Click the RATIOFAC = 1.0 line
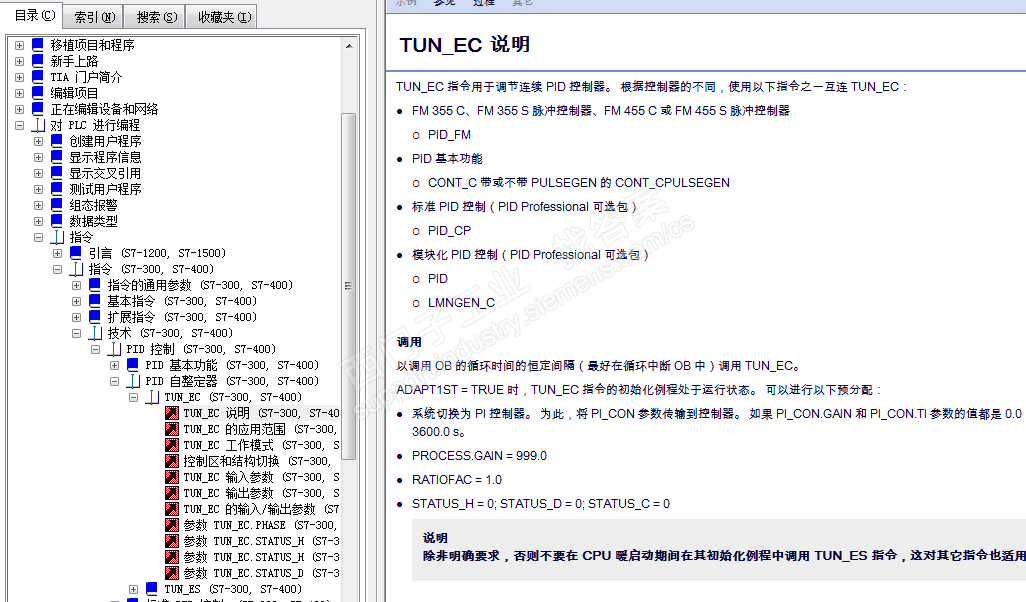Image resolution: width=1026 pixels, height=602 pixels. coord(457,480)
